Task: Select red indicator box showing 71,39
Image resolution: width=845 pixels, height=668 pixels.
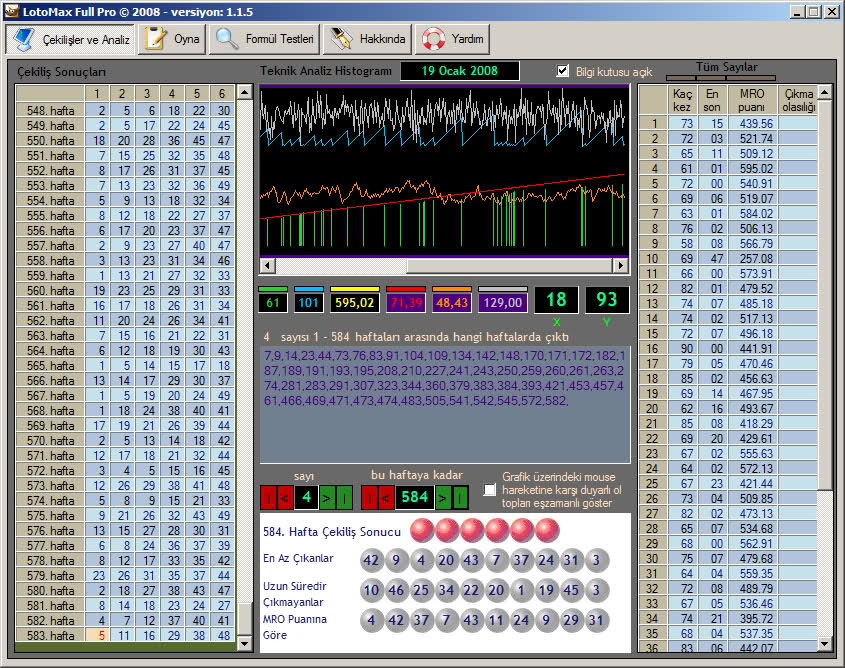Action: (x=406, y=302)
